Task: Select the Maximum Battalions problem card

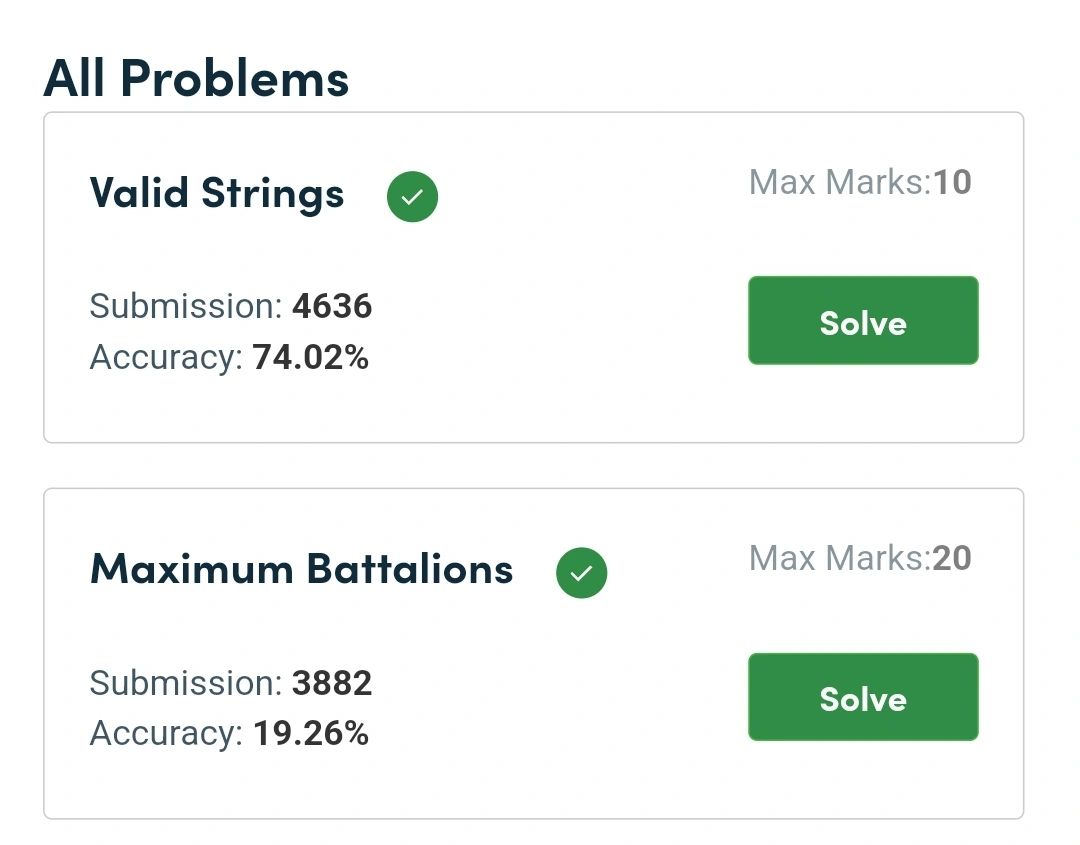Action: click(534, 654)
